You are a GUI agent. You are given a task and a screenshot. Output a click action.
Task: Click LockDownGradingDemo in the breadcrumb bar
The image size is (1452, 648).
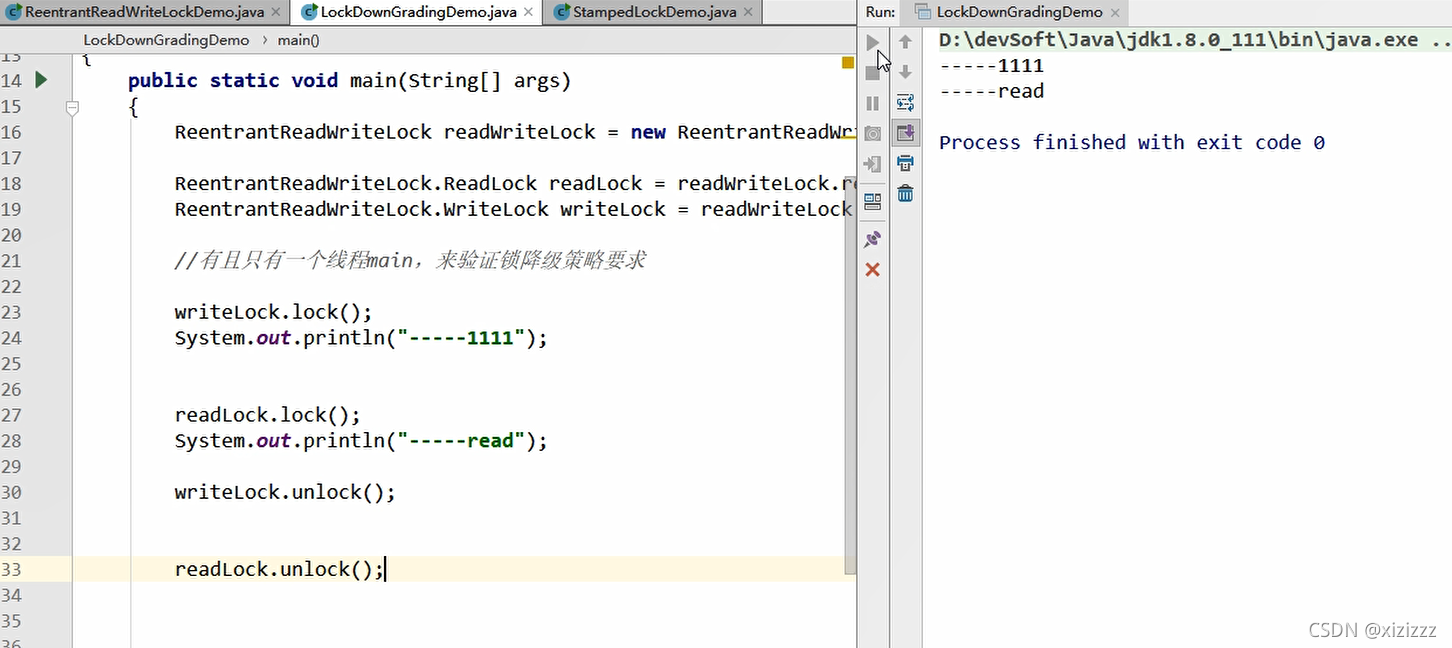tap(166, 40)
